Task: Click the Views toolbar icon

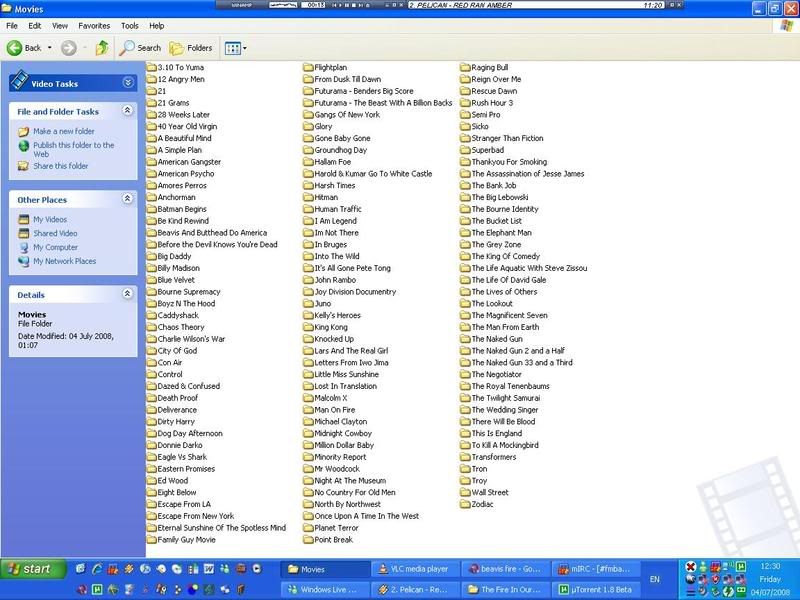Action: [x=232, y=48]
